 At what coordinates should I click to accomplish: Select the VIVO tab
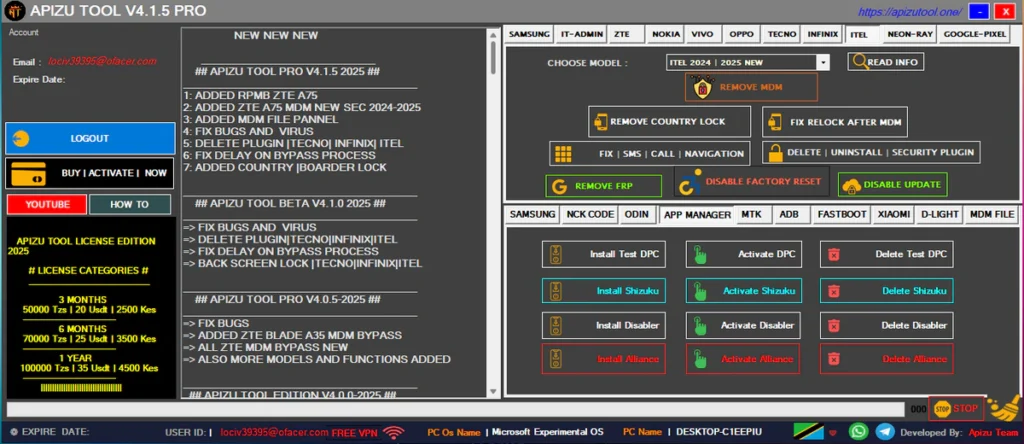coord(702,34)
